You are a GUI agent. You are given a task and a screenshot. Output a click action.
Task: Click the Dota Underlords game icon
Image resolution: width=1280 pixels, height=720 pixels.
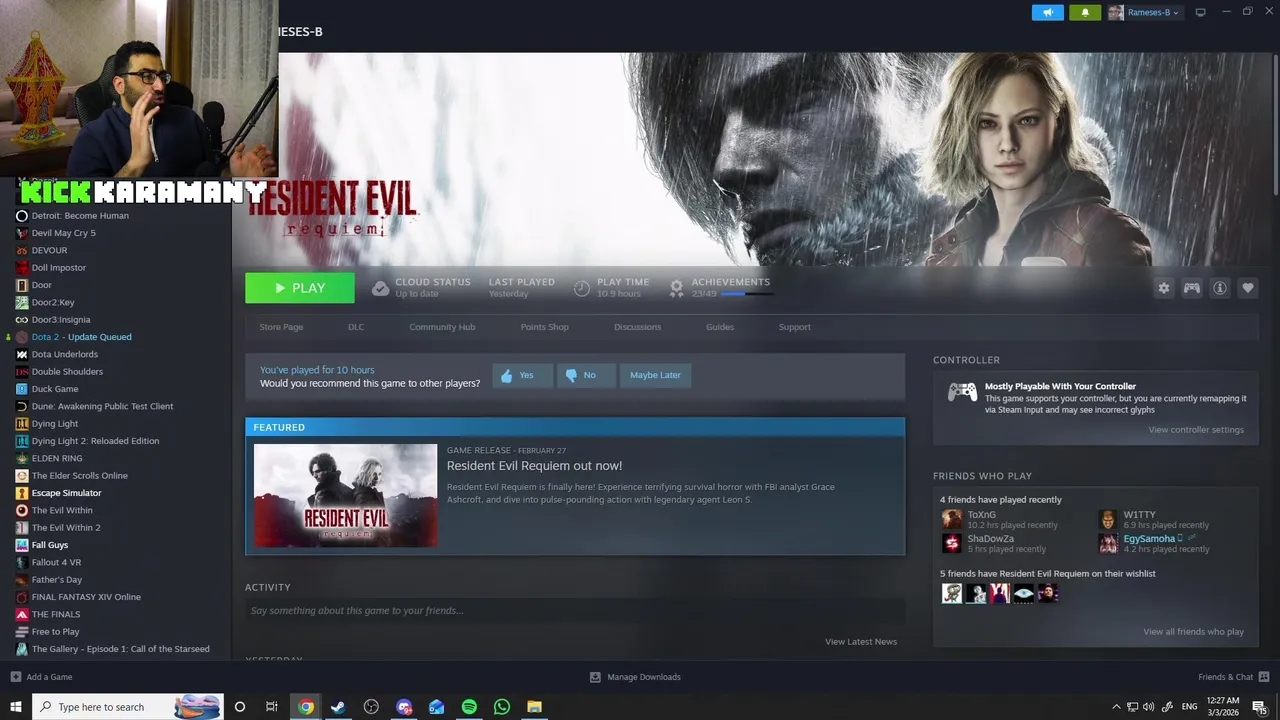(22, 354)
